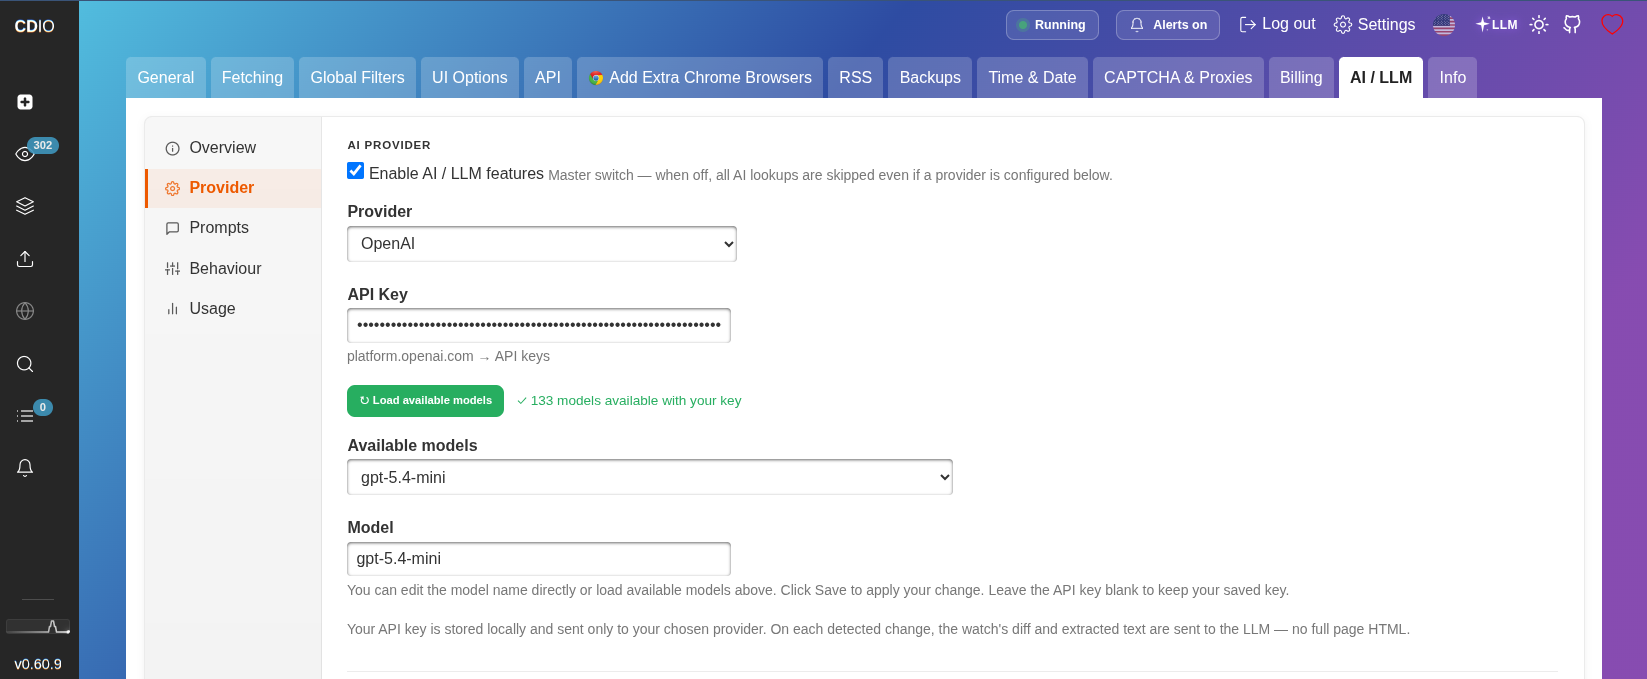1647x679 pixels.
Task: Click the activity sparkline graph in sidebar
Action: click(x=38, y=627)
